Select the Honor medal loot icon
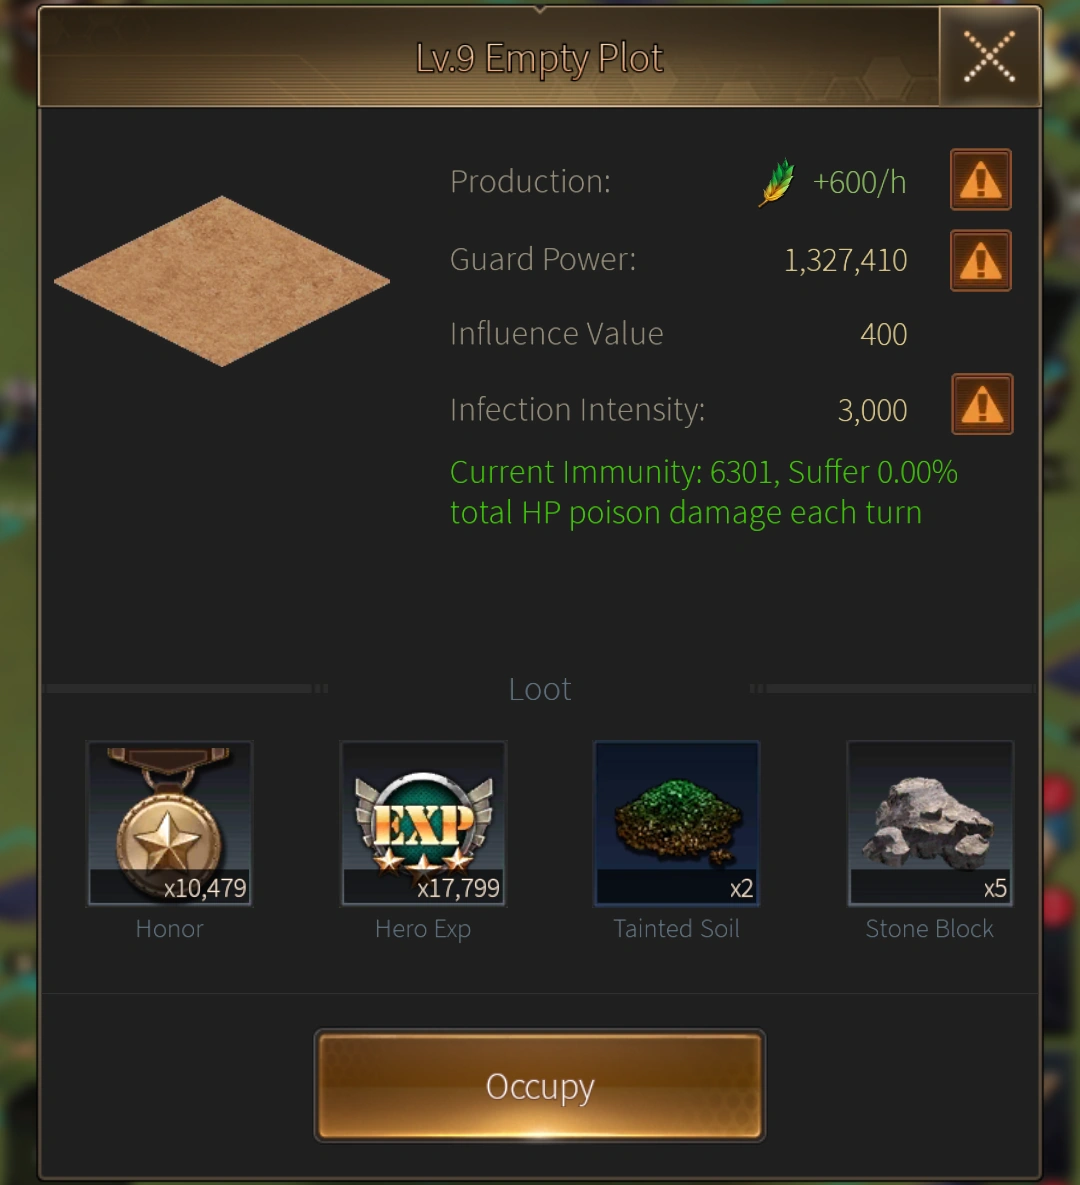Image resolution: width=1080 pixels, height=1185 pixels. coord(169,823)
